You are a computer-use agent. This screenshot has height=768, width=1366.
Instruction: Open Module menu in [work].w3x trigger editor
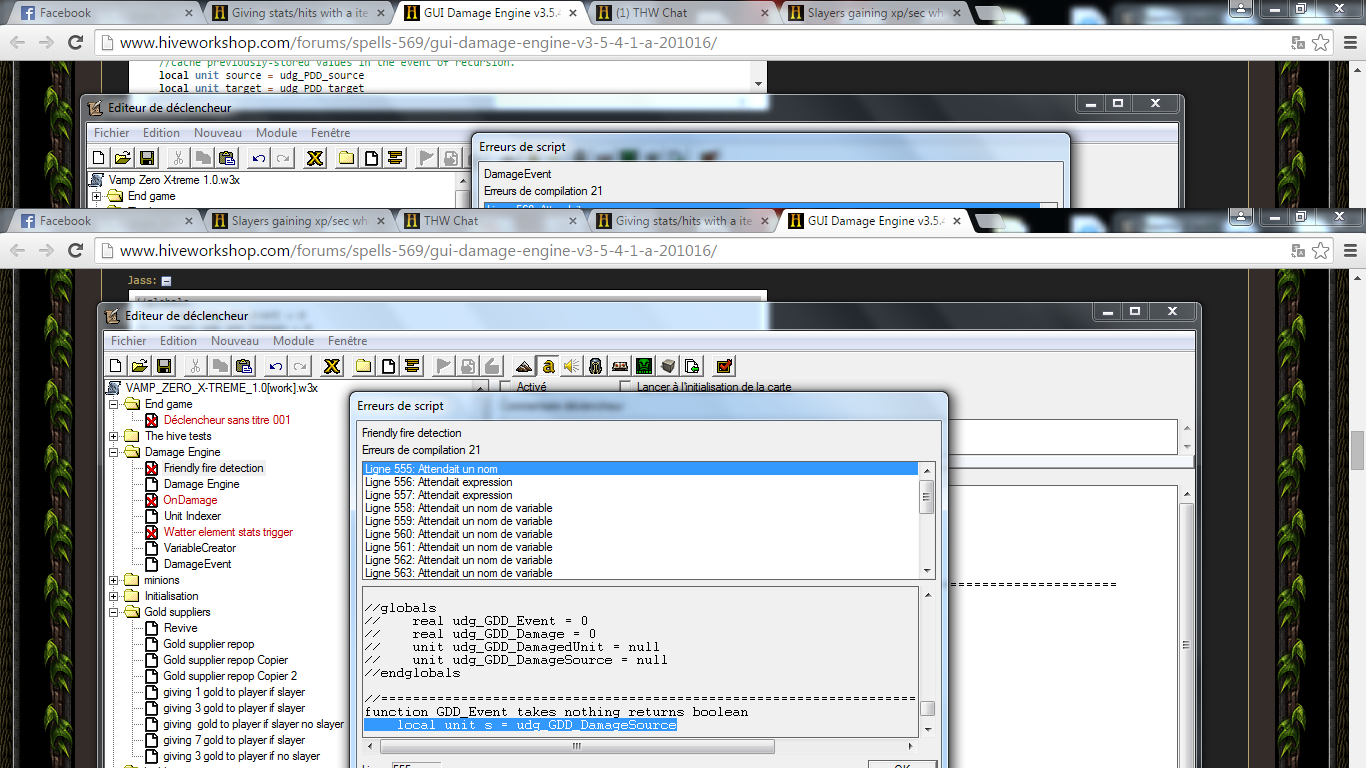coord(293,341)
